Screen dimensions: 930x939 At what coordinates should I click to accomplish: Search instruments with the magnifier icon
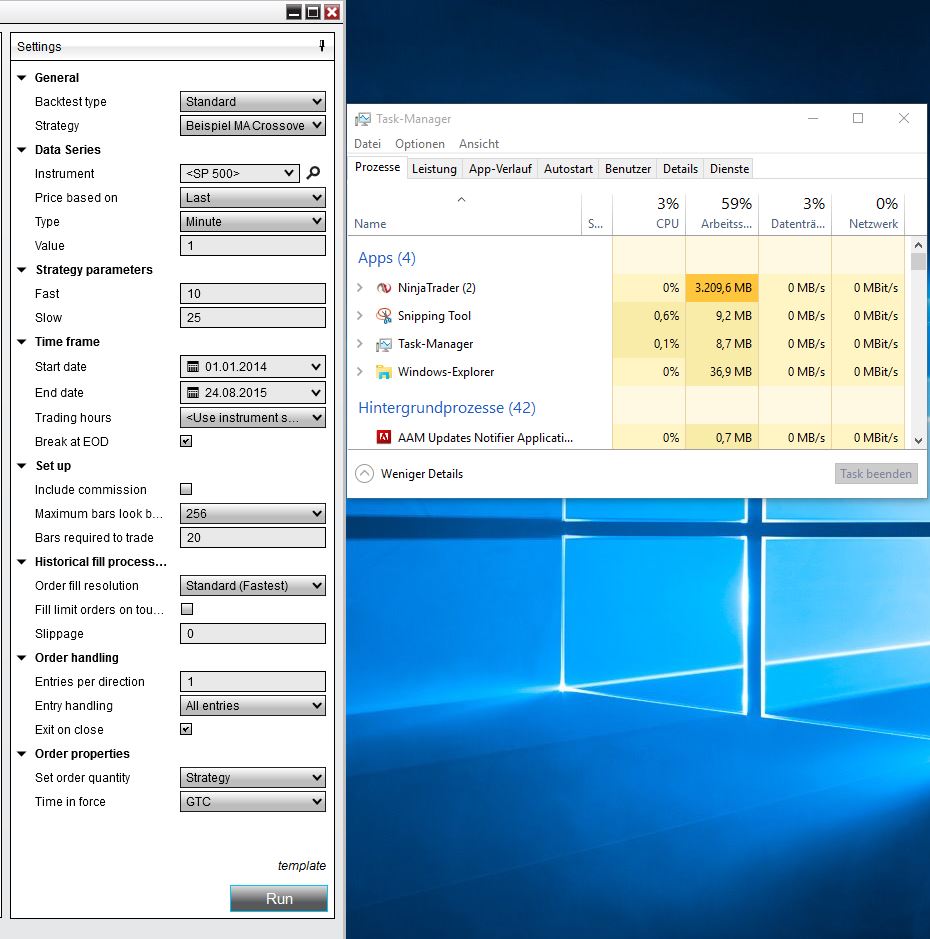click(x=313, y=173)
